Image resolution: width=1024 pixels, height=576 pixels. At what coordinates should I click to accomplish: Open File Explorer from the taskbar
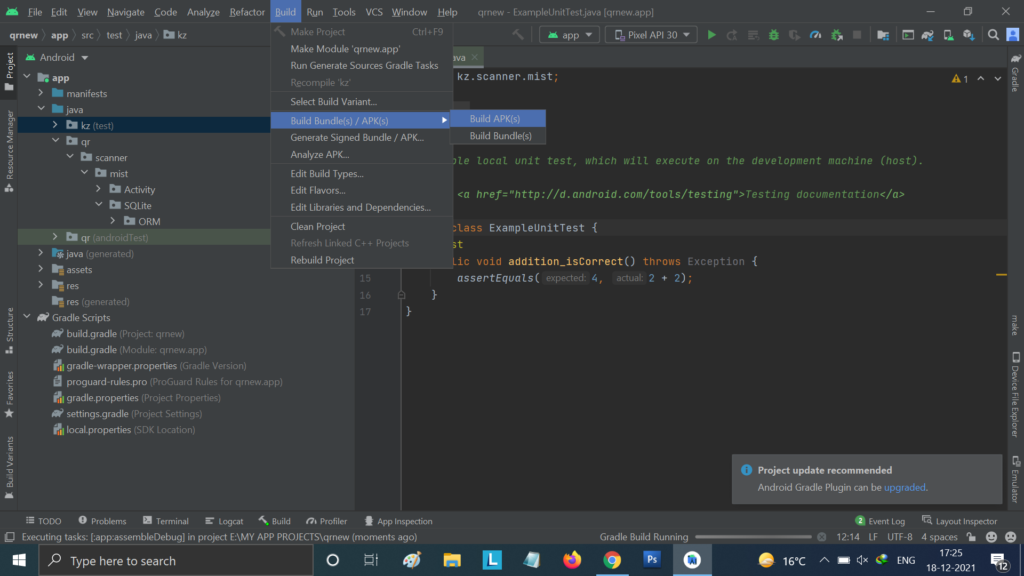pyautogui.click(x=452, y=560)
